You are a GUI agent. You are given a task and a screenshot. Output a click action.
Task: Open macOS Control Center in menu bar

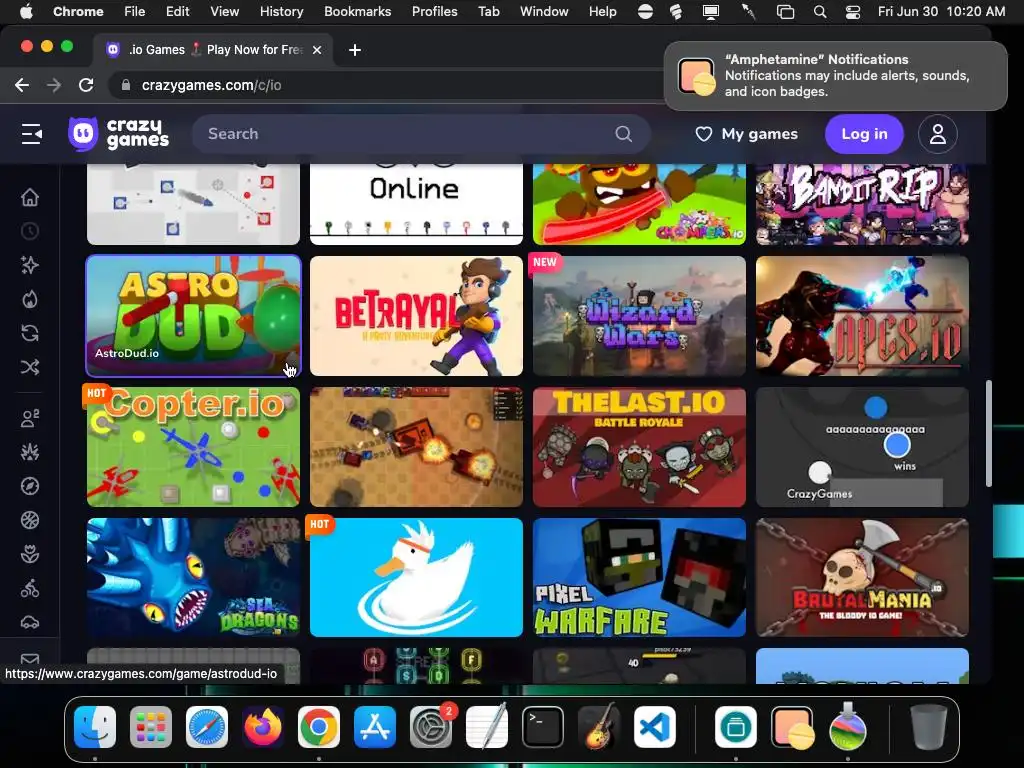[x=853, y=11]
